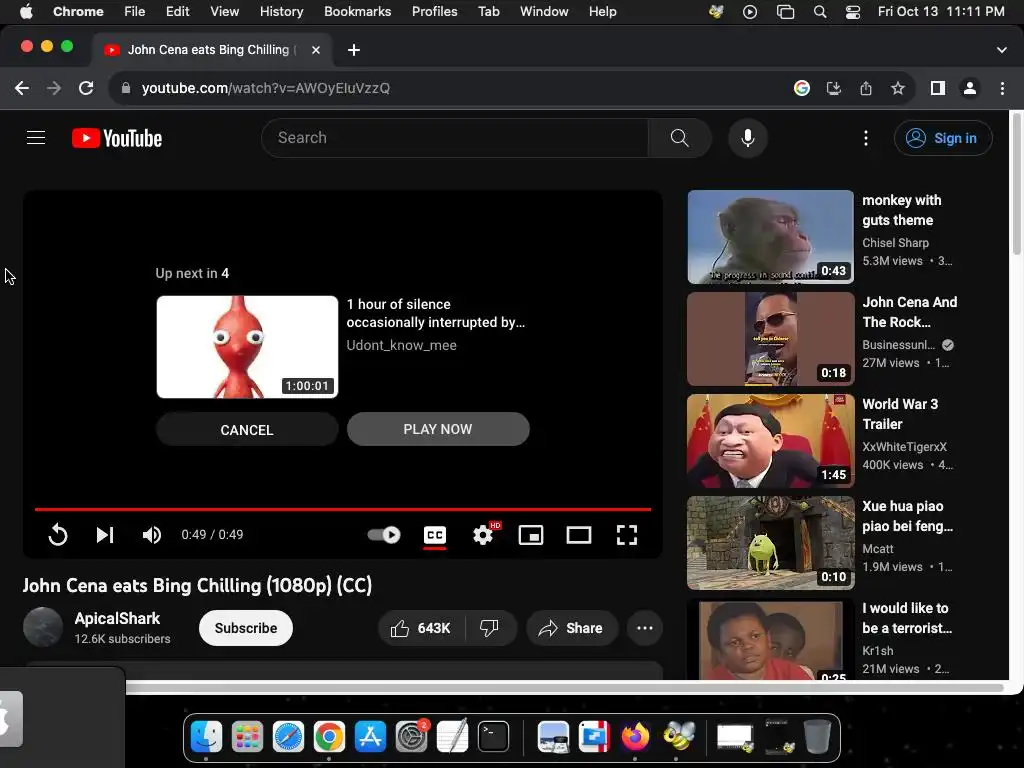Subscribe to ApicalShark
Viewport: 1024px width, 768px height.
pyautogui.click(x=246, y=628)
